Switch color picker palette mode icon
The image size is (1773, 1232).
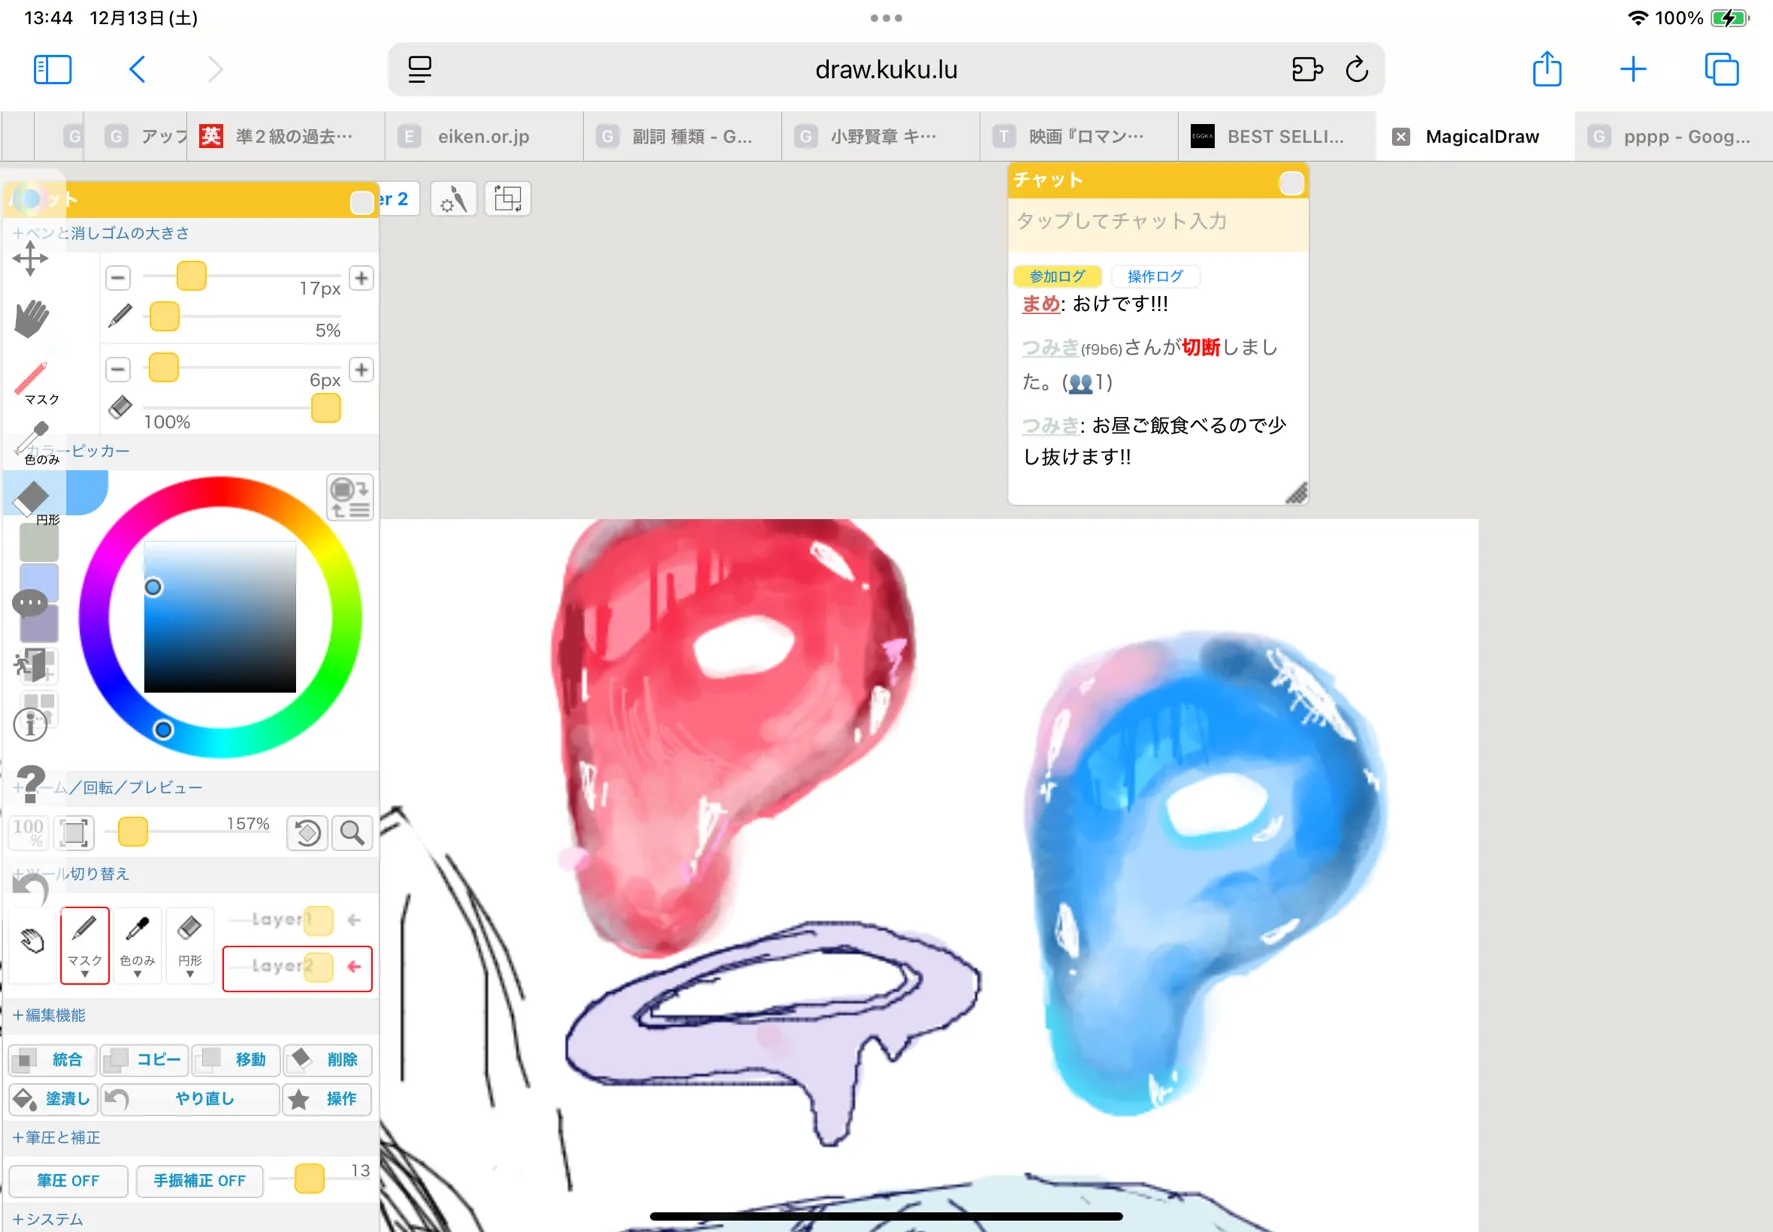350,497
